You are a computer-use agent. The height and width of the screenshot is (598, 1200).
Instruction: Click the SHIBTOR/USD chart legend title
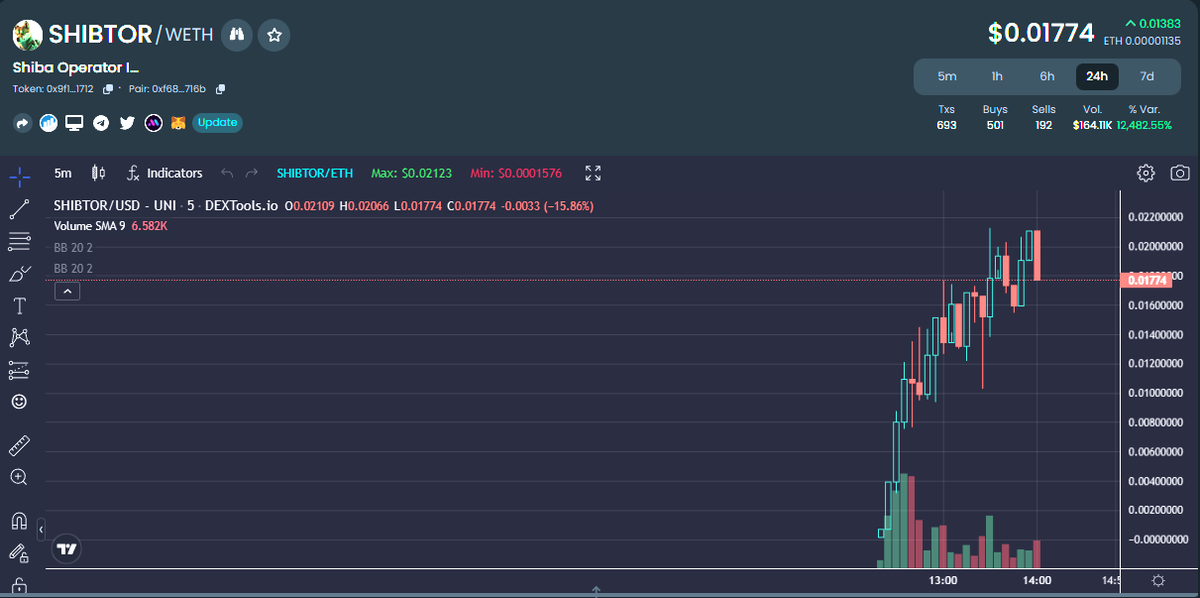pyautogui.click(x=166, y=206)
